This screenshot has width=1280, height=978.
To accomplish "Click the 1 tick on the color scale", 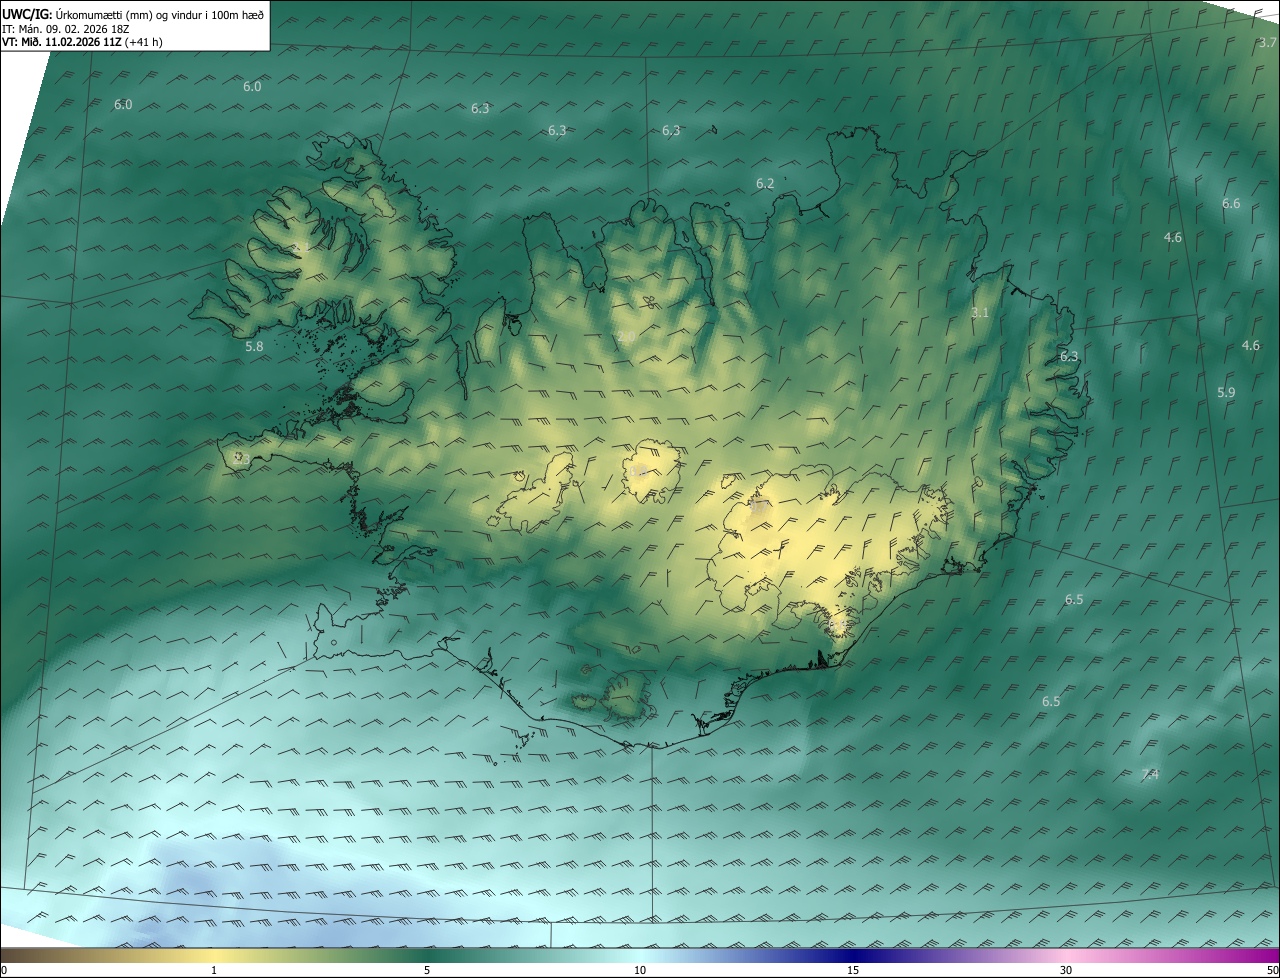I will [x=214, y=970].
